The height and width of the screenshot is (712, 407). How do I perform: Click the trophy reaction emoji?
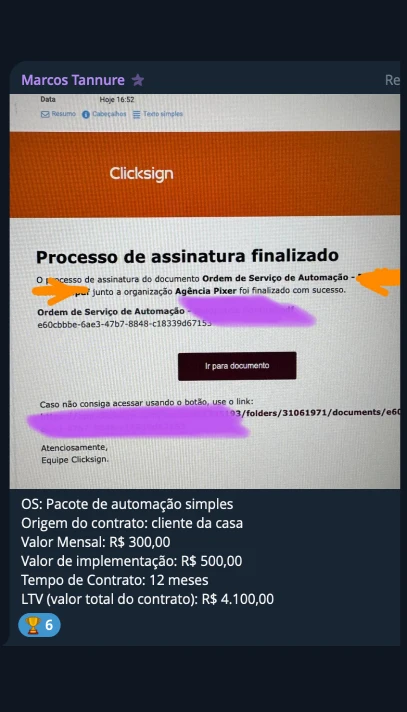point(33,625)
